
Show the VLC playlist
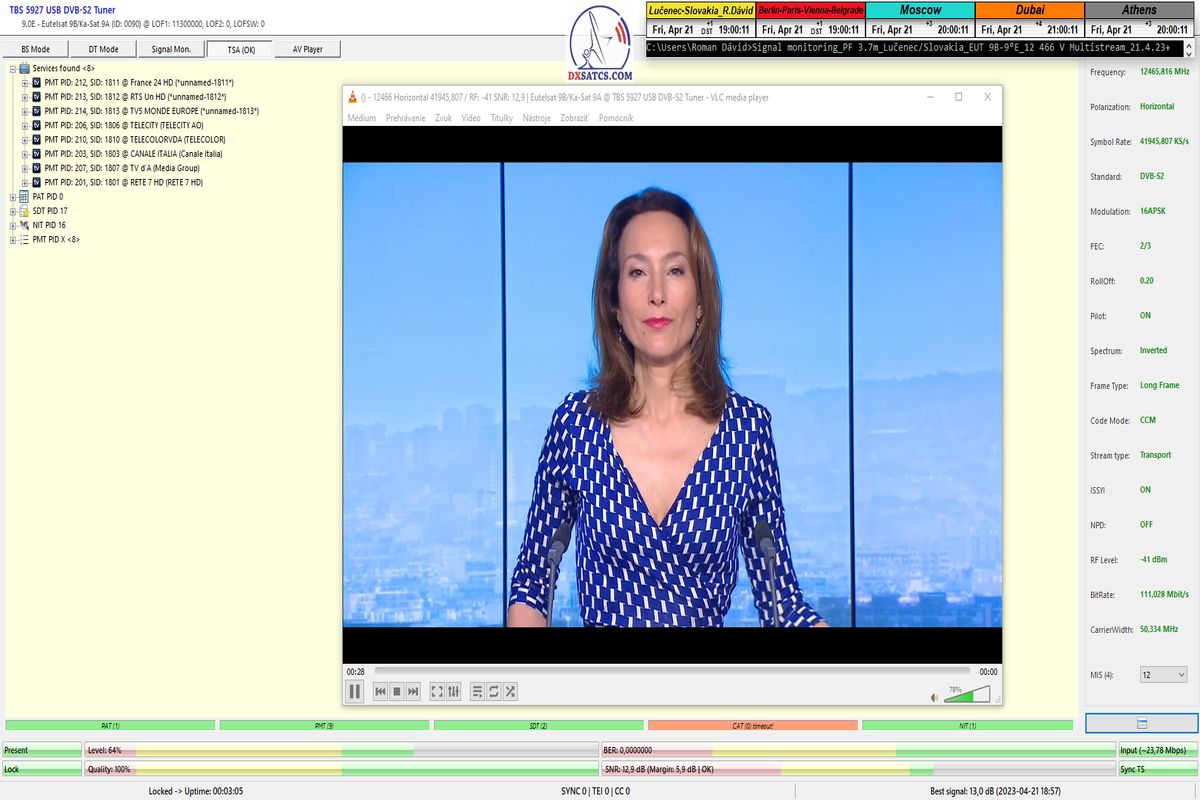pyautogui.click(x=477, y=691)
